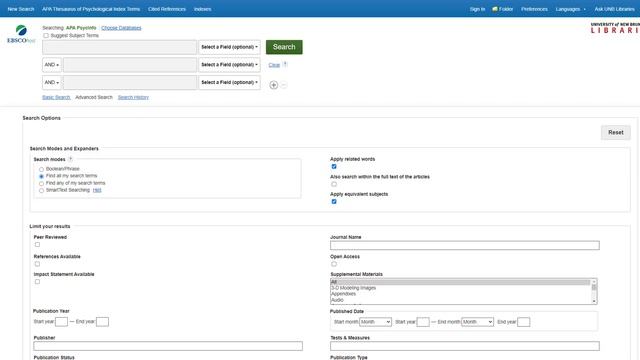Enable Also search within the full text

[334, 184]
